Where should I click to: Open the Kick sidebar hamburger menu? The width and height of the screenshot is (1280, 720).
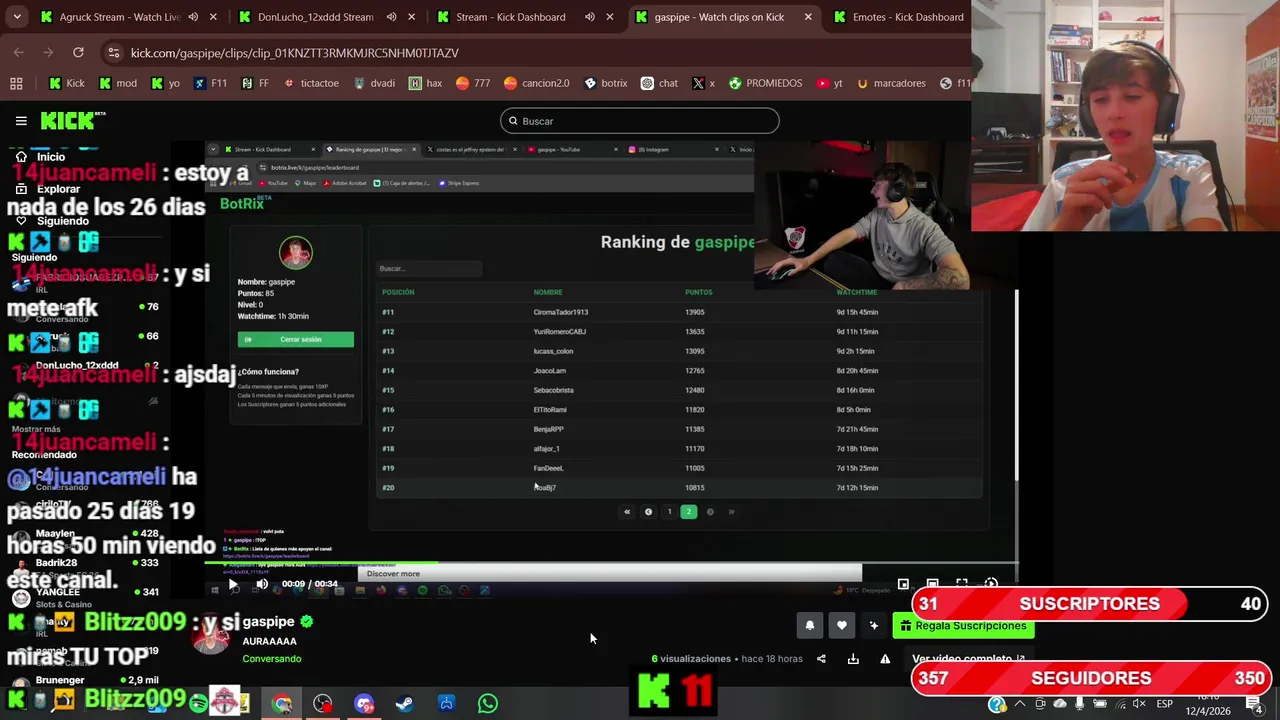(x=21, y=121)
